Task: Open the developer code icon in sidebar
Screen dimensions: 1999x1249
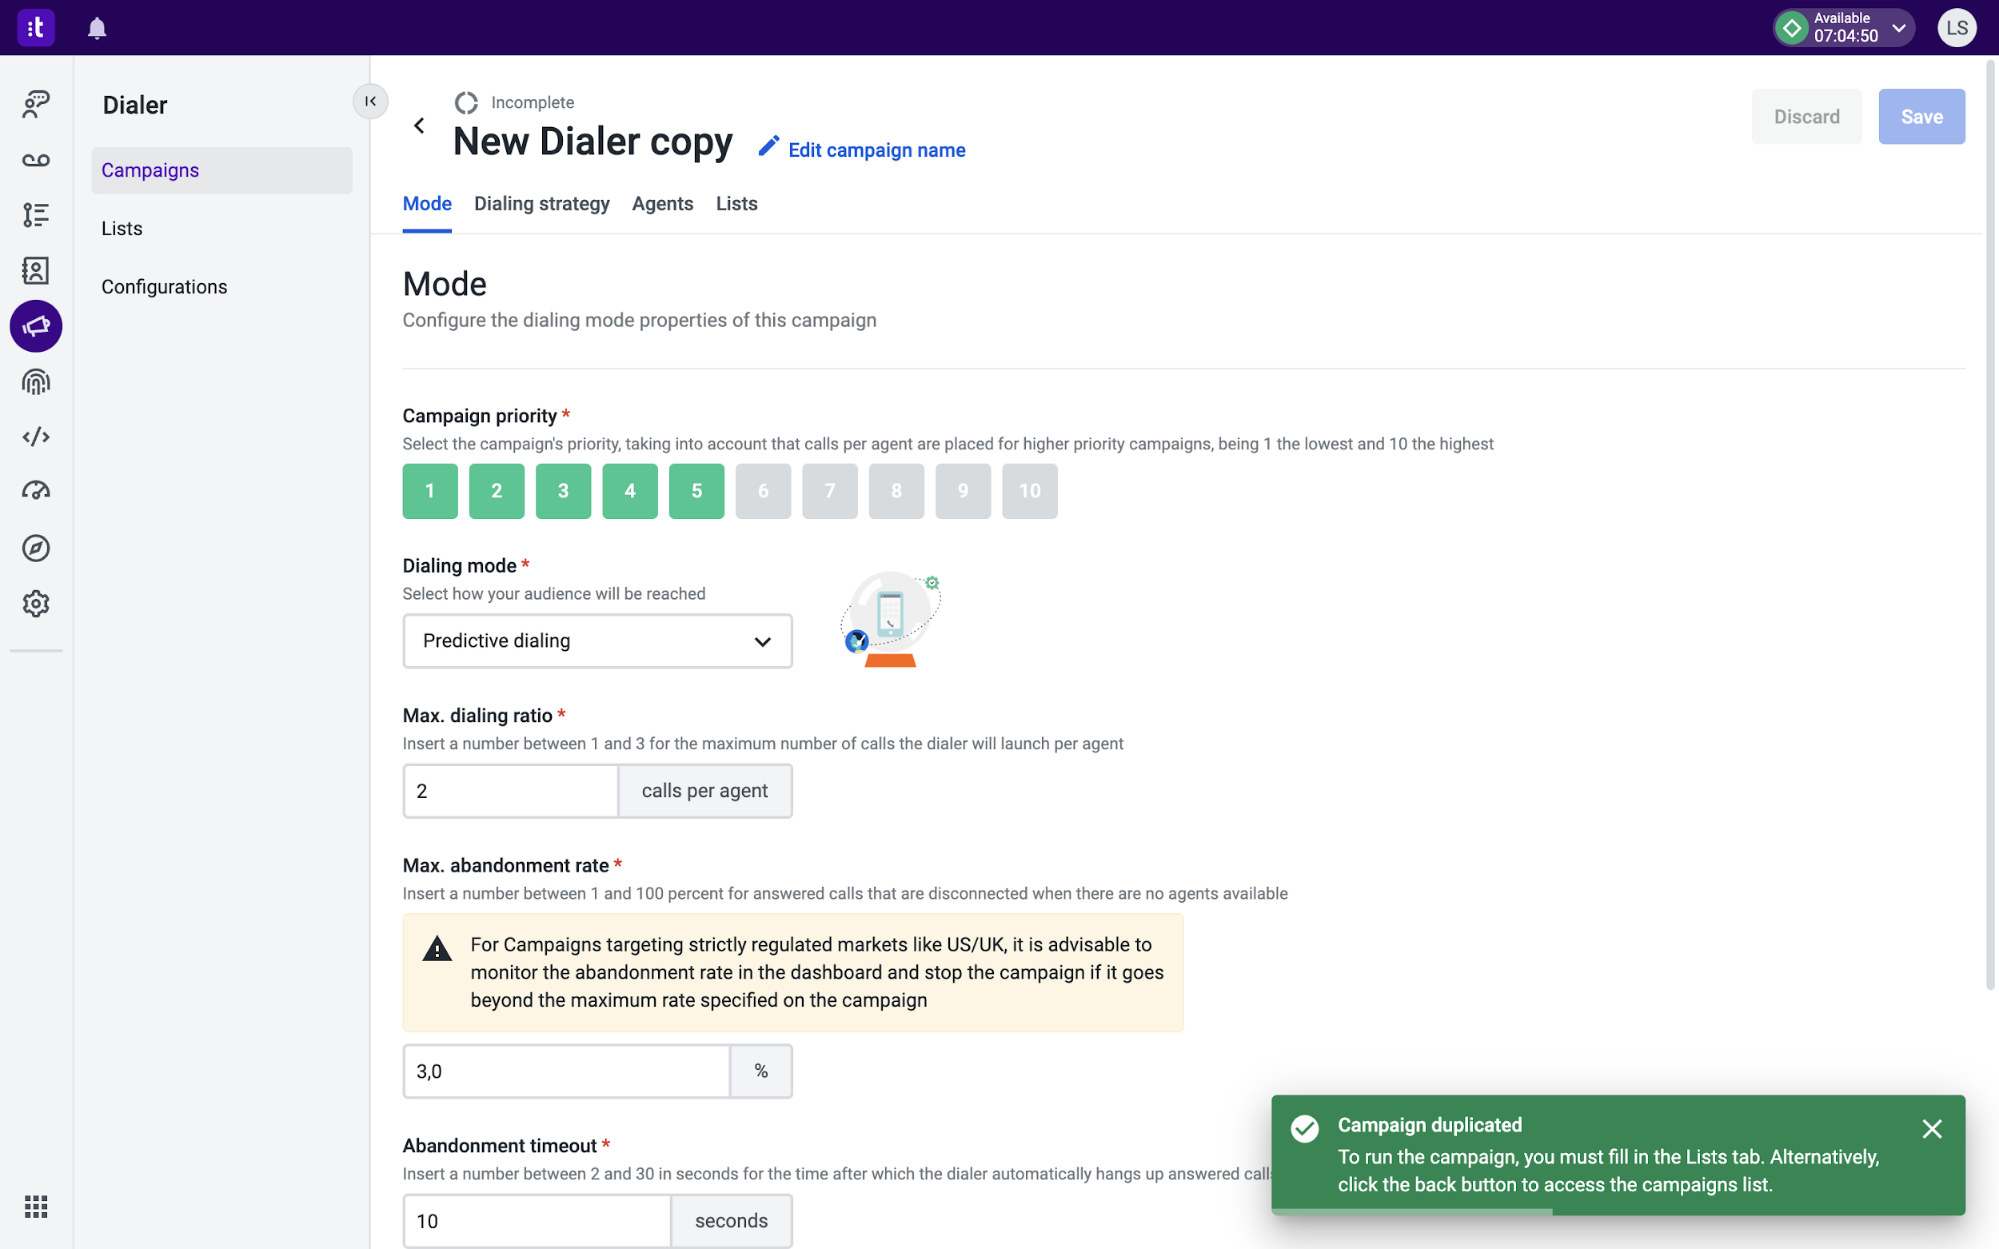Action: 36,437
